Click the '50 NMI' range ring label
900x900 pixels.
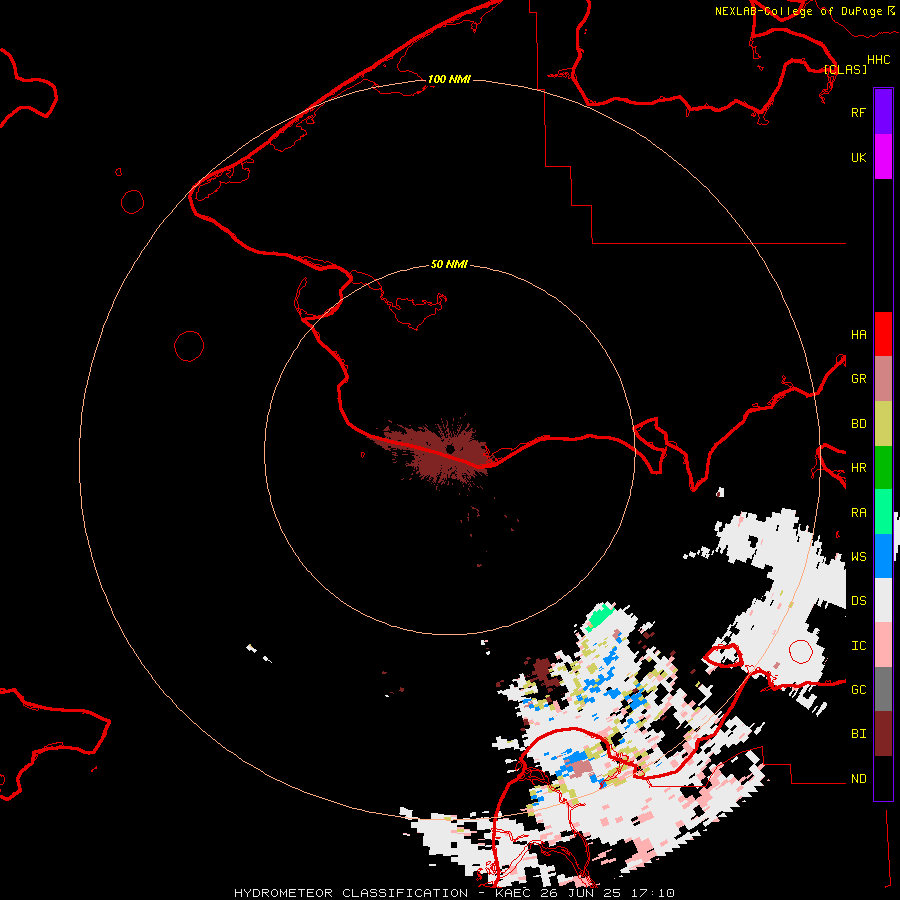[x=449, y=264]
